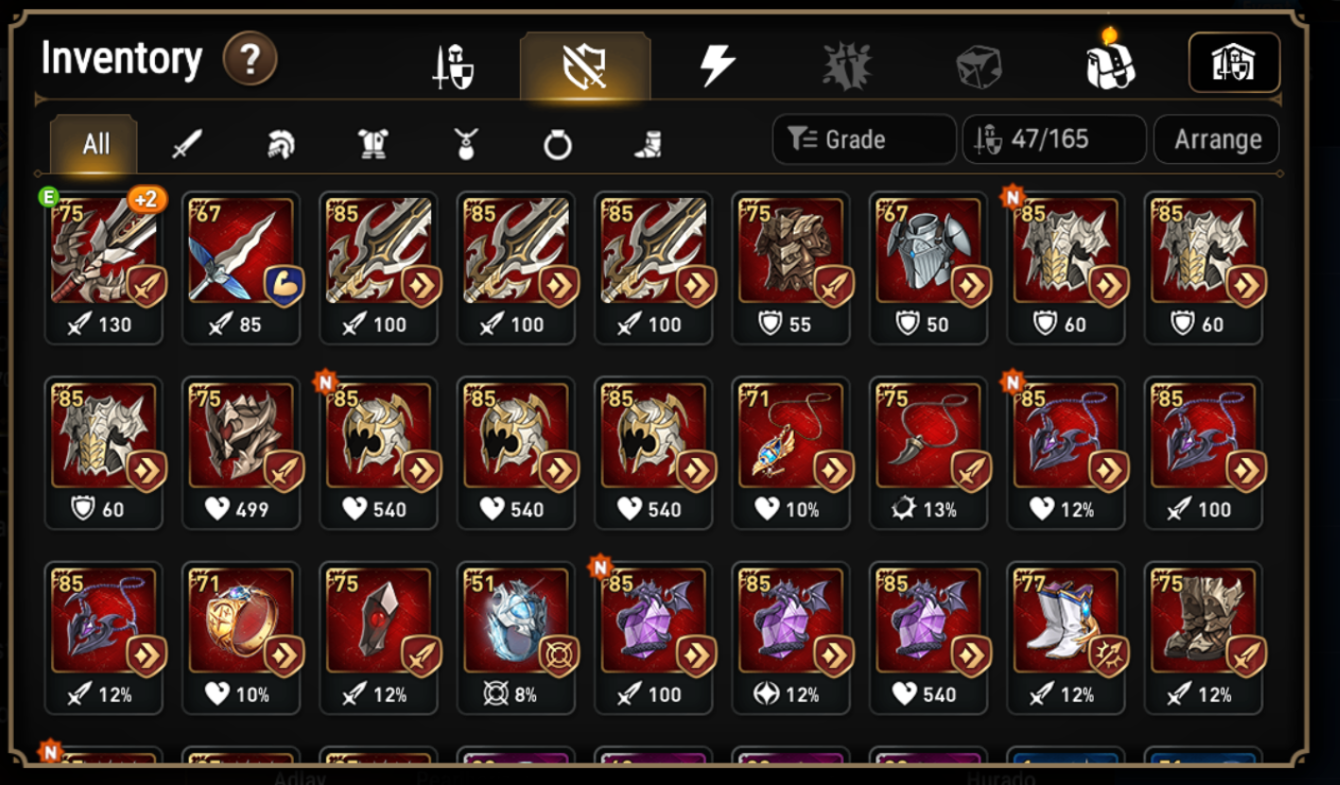This screenshot has width=1340, height=785.
Task: Select the All filter tab
Action: (x=95, y=143)
